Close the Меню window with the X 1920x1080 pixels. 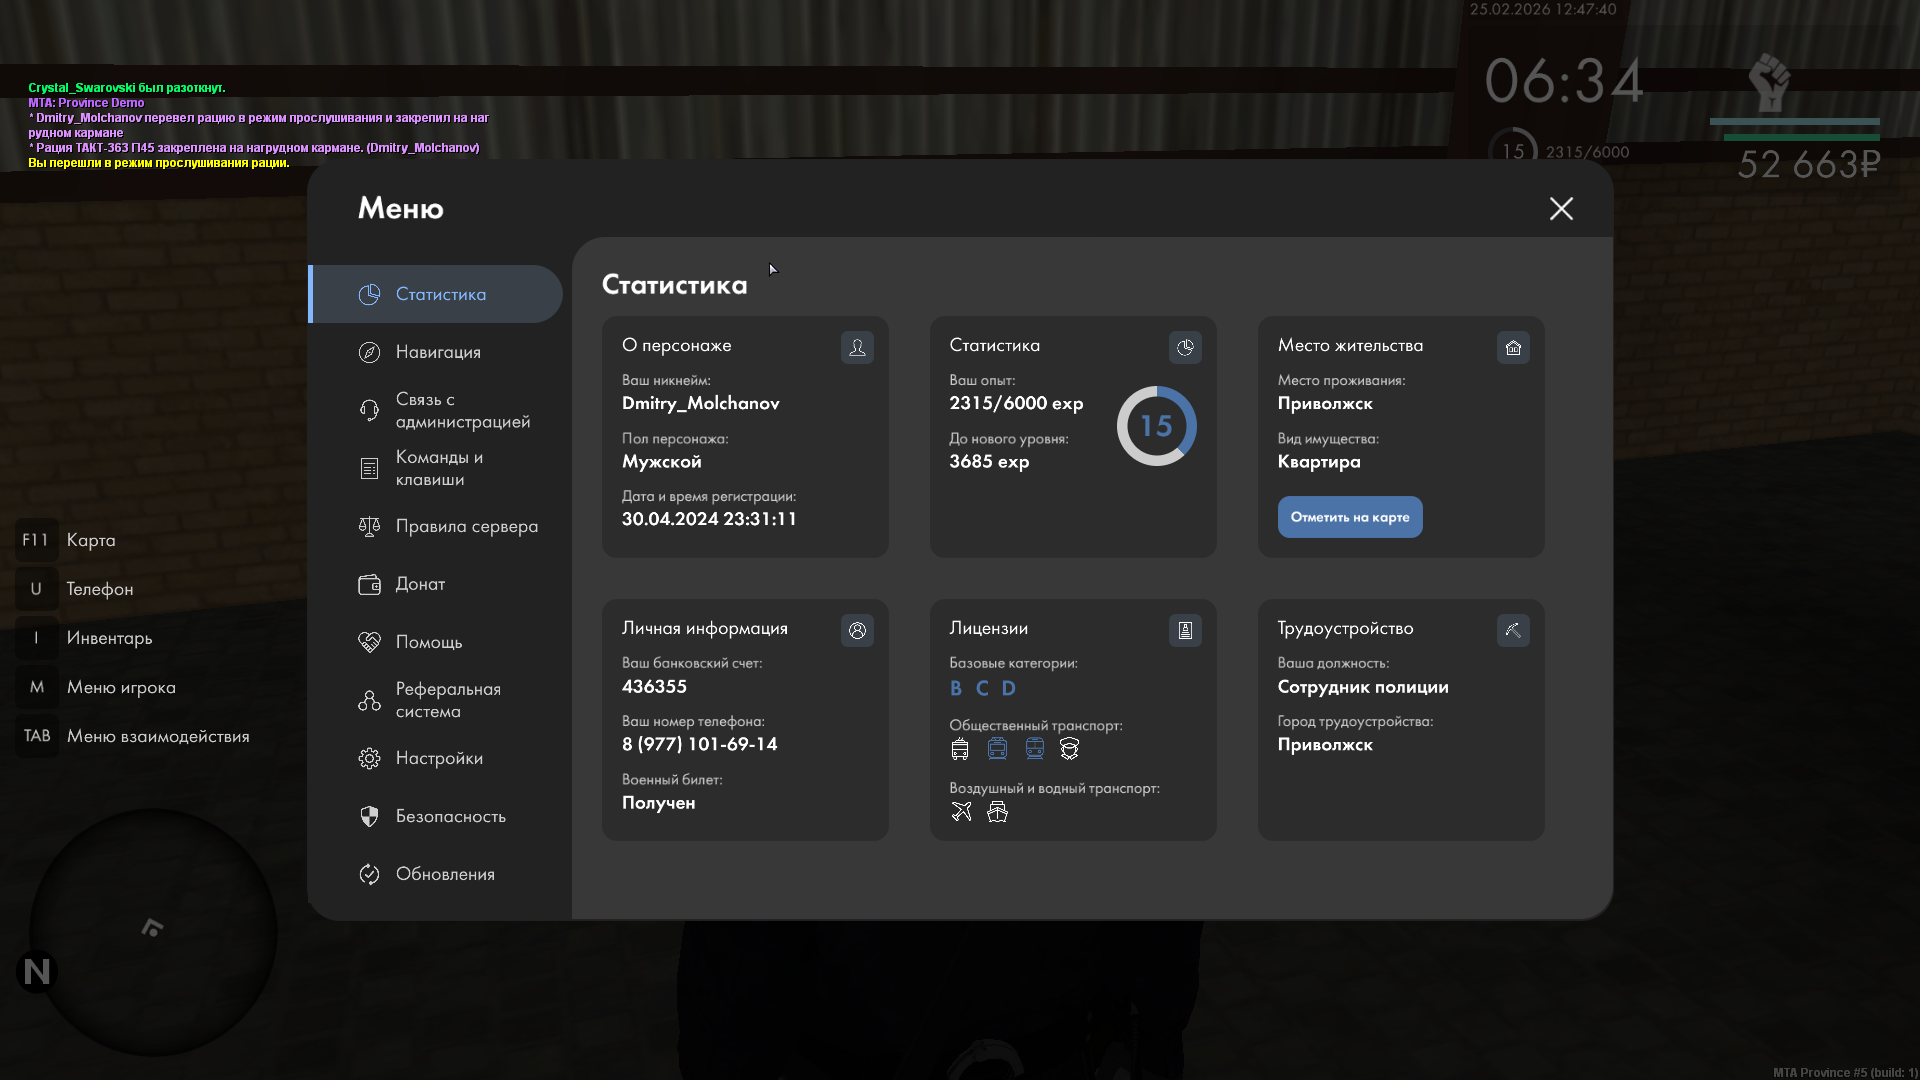point(1561,208)
